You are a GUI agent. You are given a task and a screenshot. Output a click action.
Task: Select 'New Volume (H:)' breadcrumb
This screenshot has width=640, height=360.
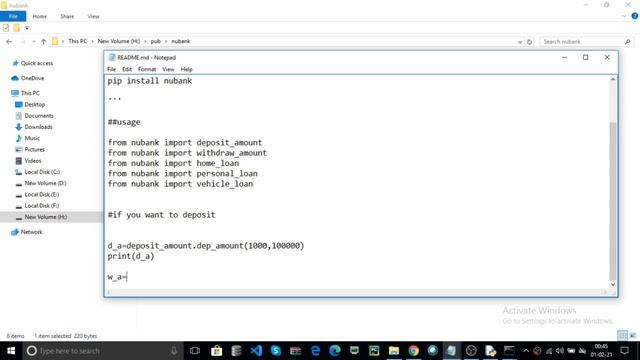[x=119, y=41]
